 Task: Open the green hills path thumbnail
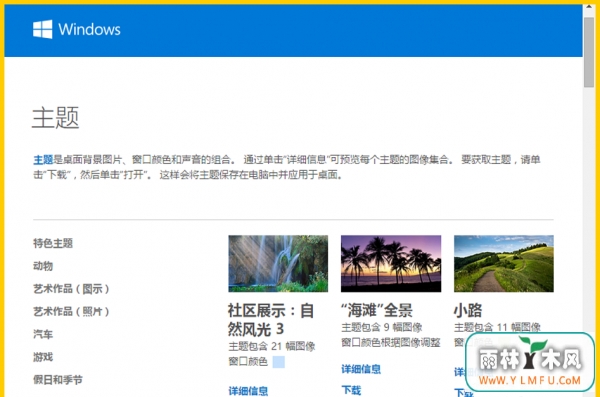click(504, 263)
